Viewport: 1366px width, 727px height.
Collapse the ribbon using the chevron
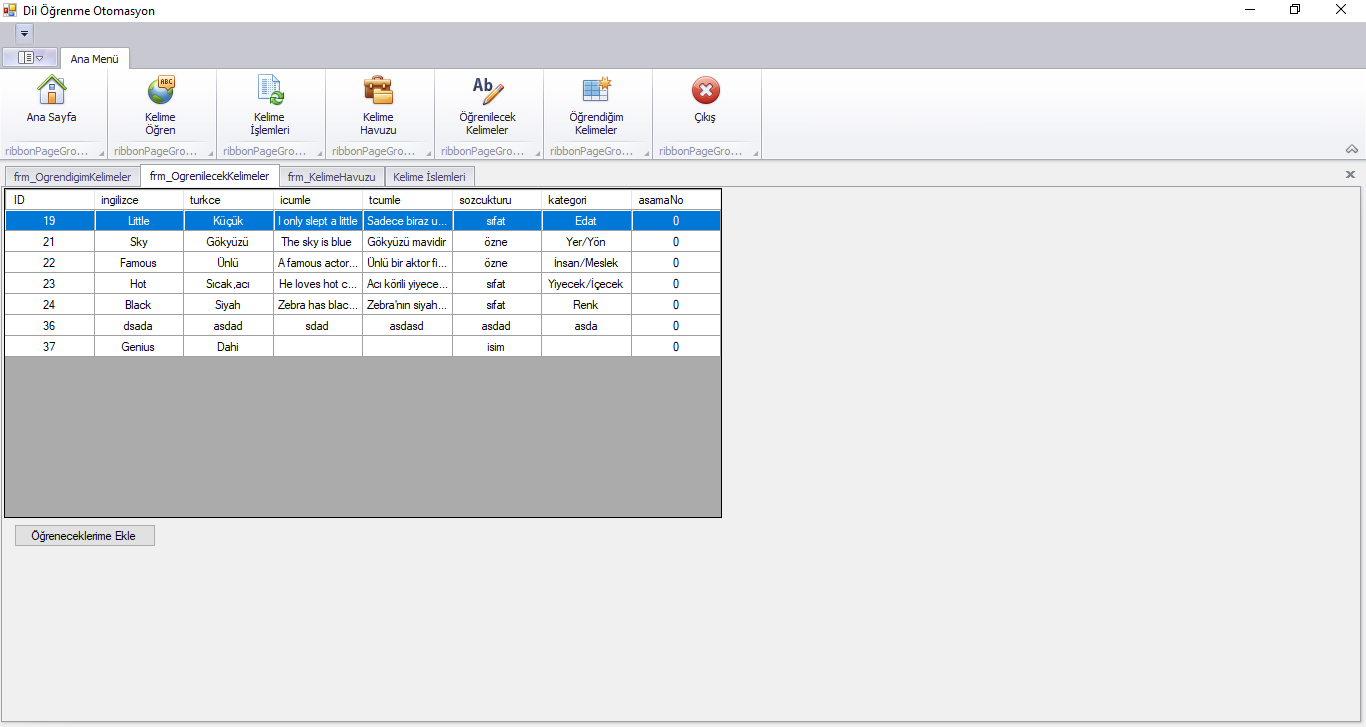tap(1352, 150)
